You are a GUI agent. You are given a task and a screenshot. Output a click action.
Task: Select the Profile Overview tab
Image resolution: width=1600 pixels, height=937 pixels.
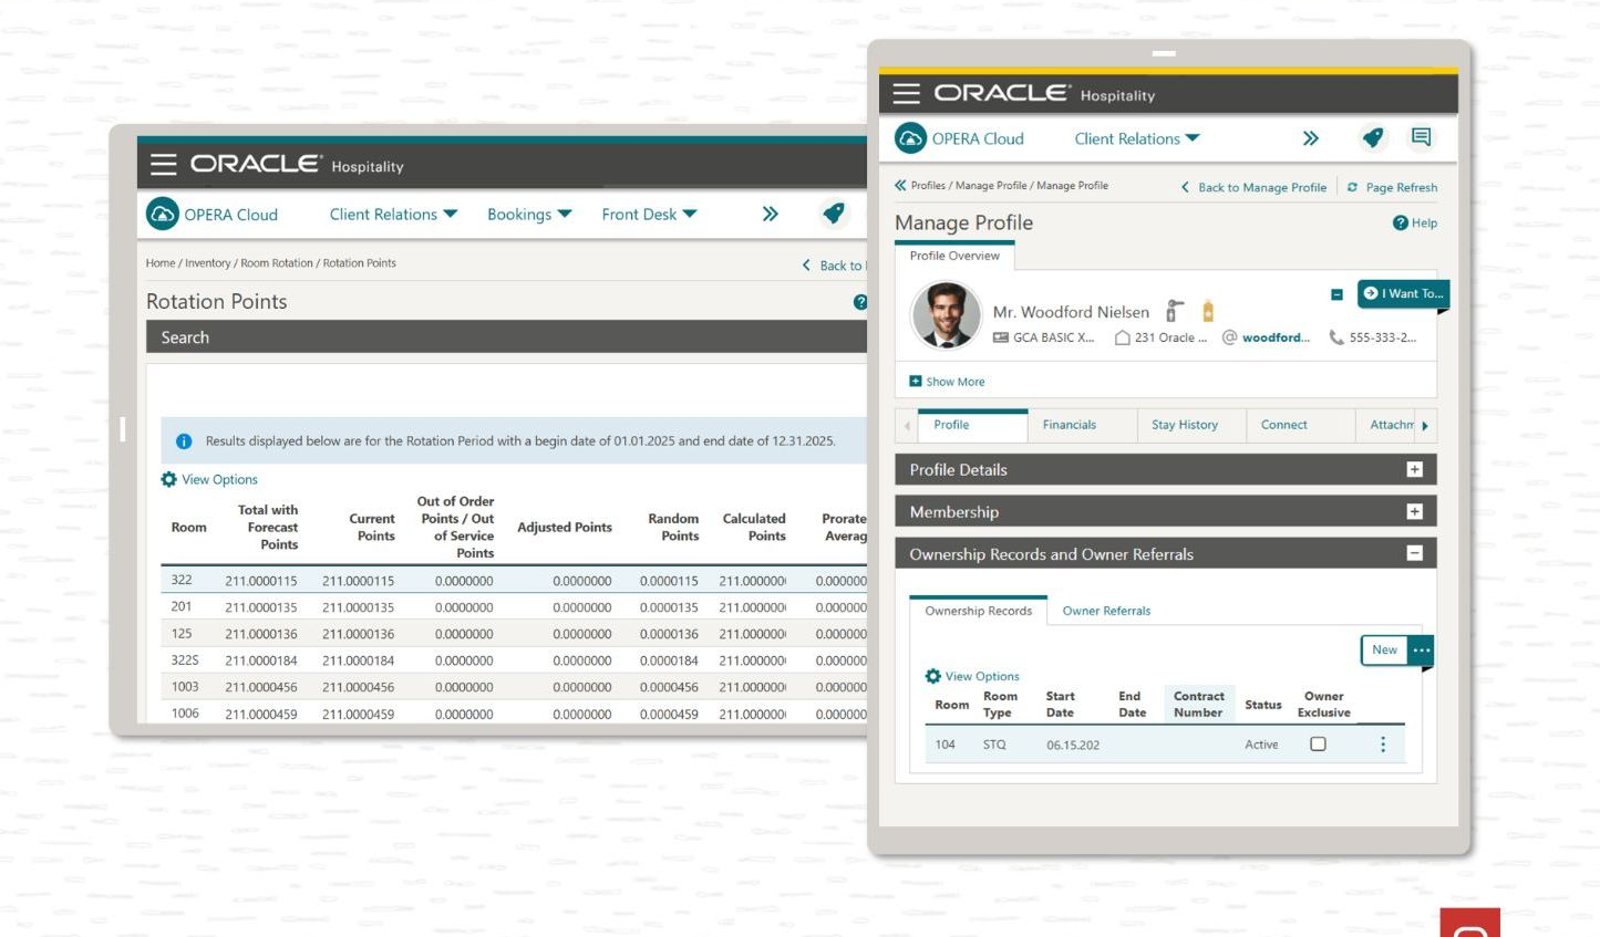(954, 256)
